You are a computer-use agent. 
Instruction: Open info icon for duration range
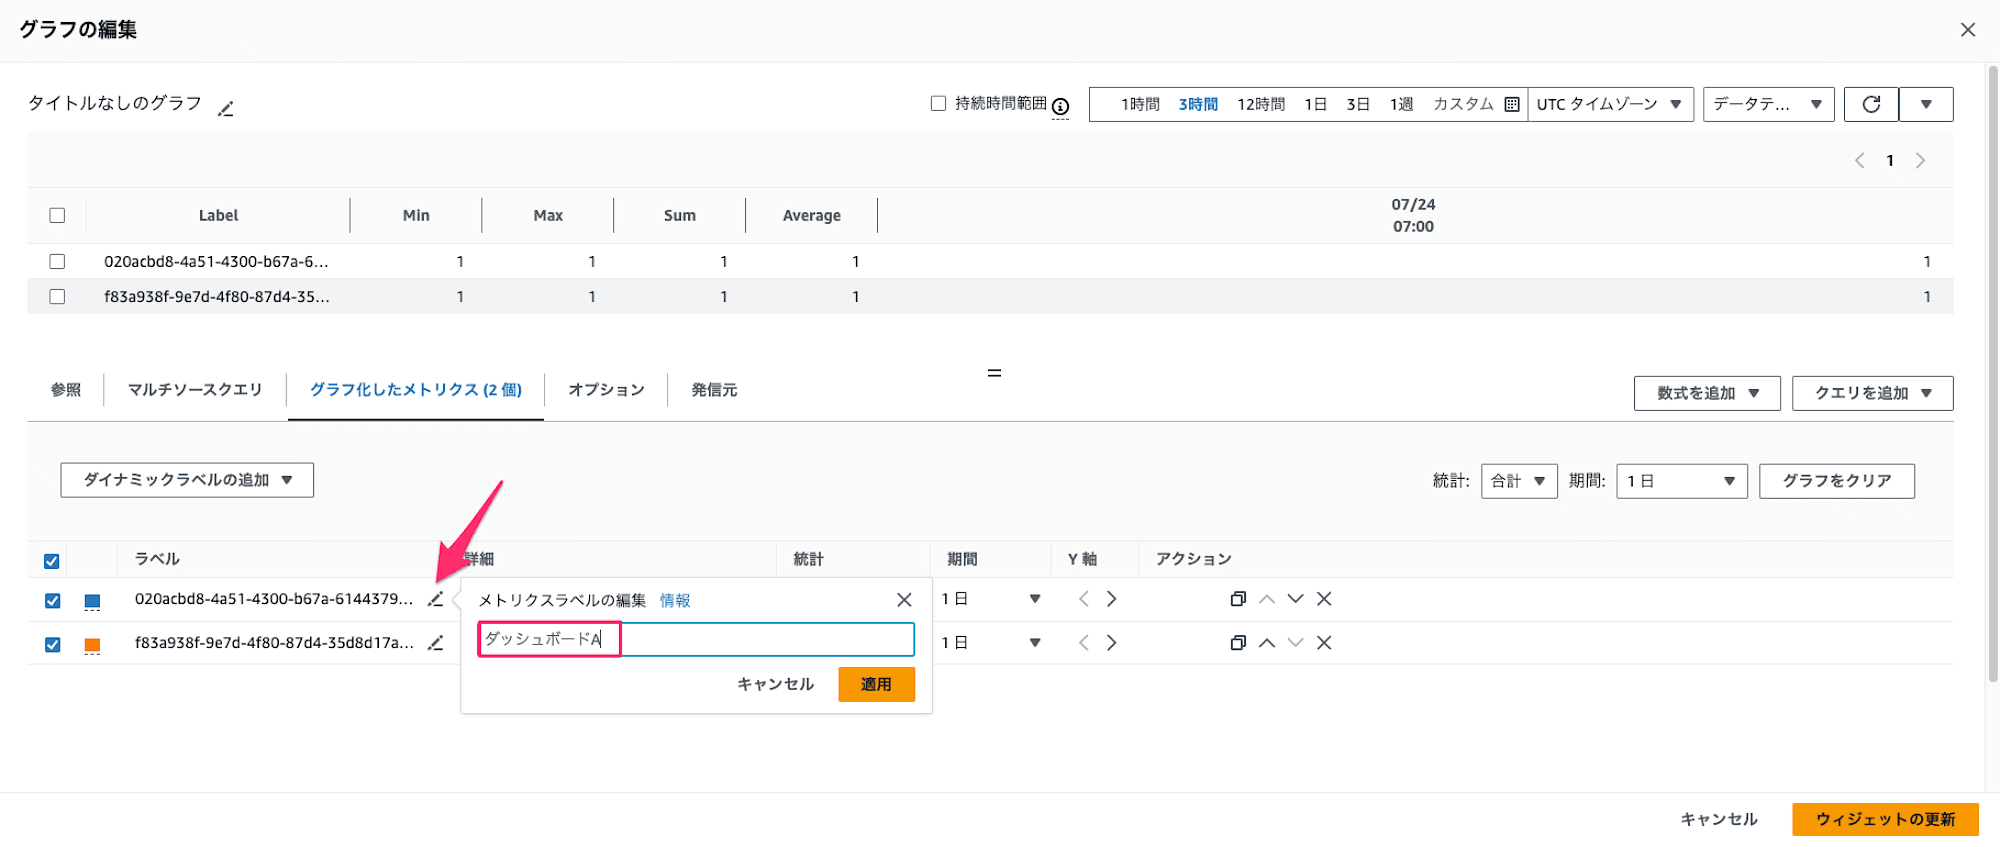tap(1061, 106)
